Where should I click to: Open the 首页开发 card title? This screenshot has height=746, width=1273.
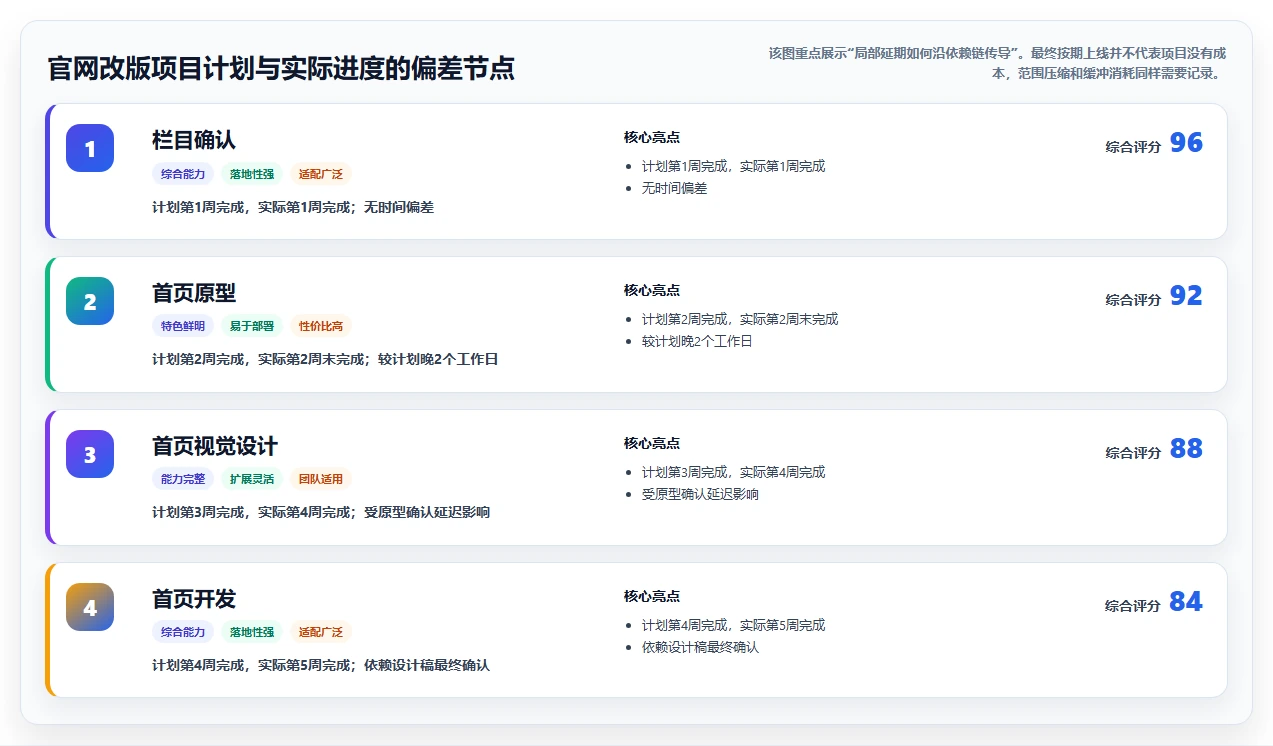pyautogui.click(x=194, y=599)
